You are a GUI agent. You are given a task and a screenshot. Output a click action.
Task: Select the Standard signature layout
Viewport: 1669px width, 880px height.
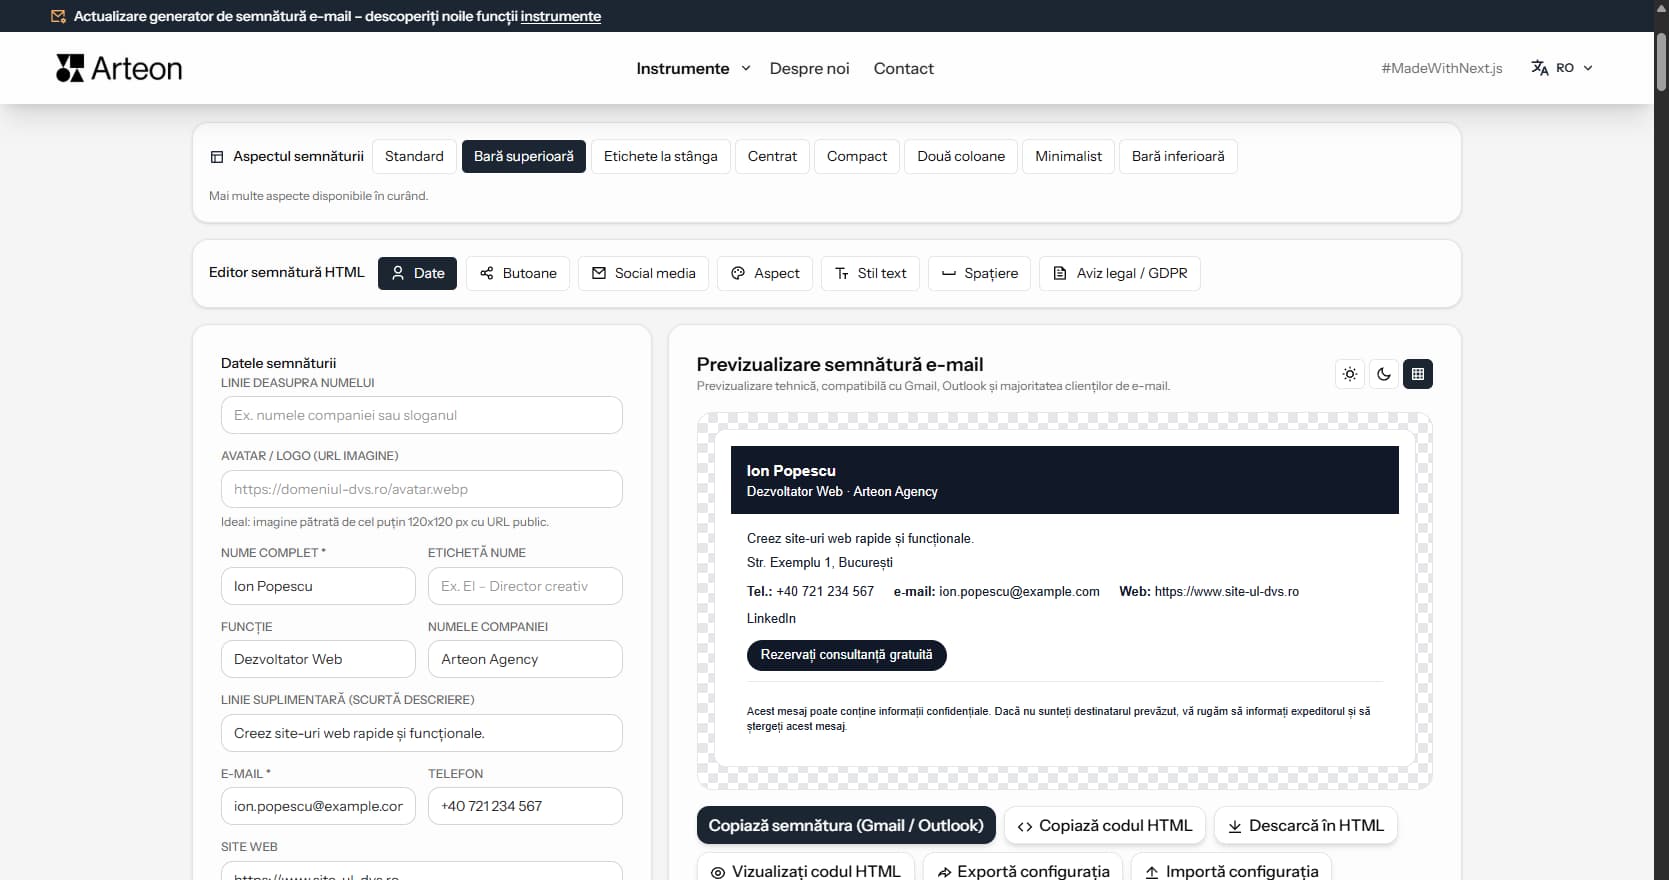coord(414,156)
